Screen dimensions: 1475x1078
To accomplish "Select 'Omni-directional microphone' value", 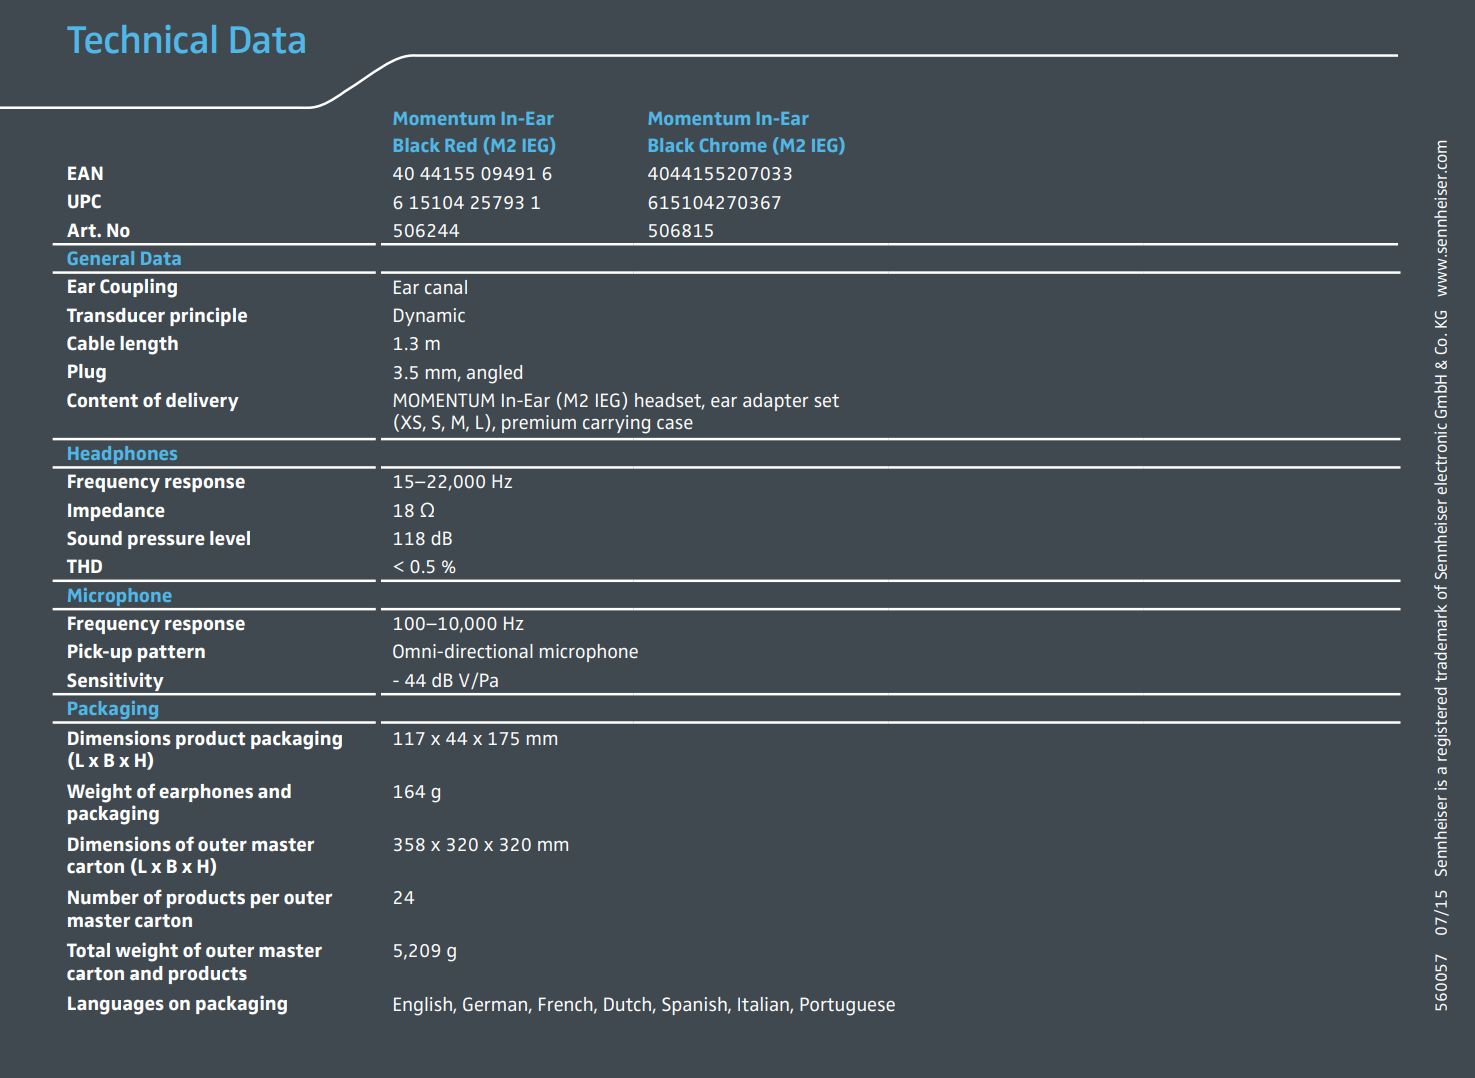I will [515, 652].
